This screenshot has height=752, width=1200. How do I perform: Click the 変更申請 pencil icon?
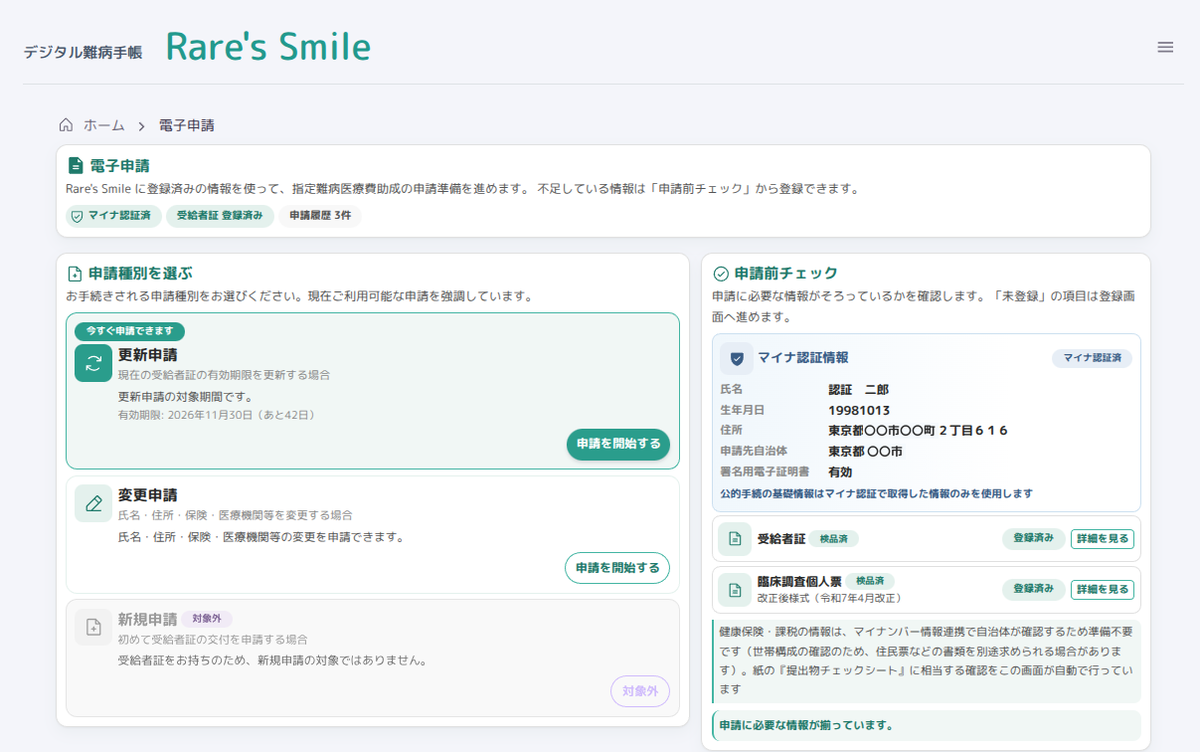(x=93, y=503)
